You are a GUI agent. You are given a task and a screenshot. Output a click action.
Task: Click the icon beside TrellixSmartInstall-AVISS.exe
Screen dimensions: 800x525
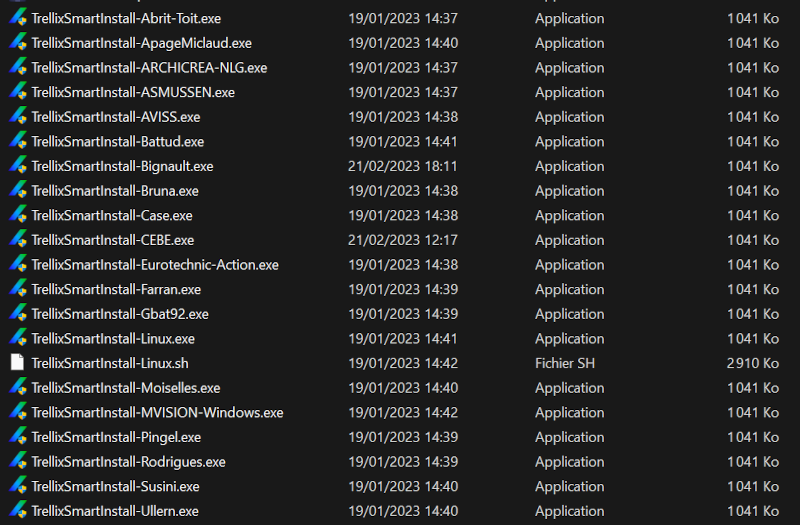[x=17, y=117]
